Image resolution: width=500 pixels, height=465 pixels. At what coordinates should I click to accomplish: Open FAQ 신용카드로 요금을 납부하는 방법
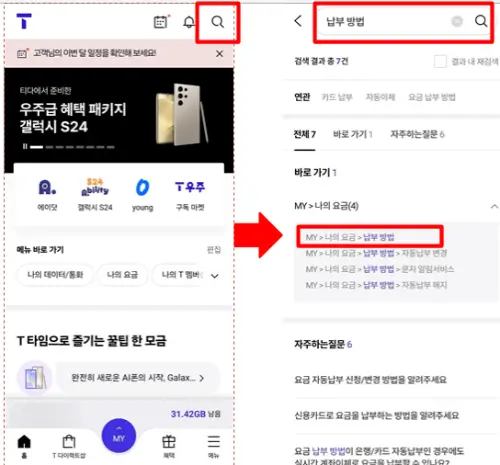(x=377, y=415)
